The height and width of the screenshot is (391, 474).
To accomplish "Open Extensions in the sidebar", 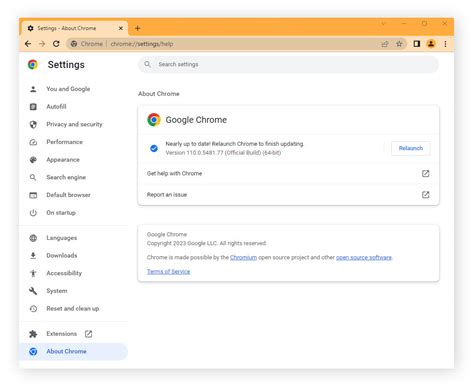I will click(61, 334).
